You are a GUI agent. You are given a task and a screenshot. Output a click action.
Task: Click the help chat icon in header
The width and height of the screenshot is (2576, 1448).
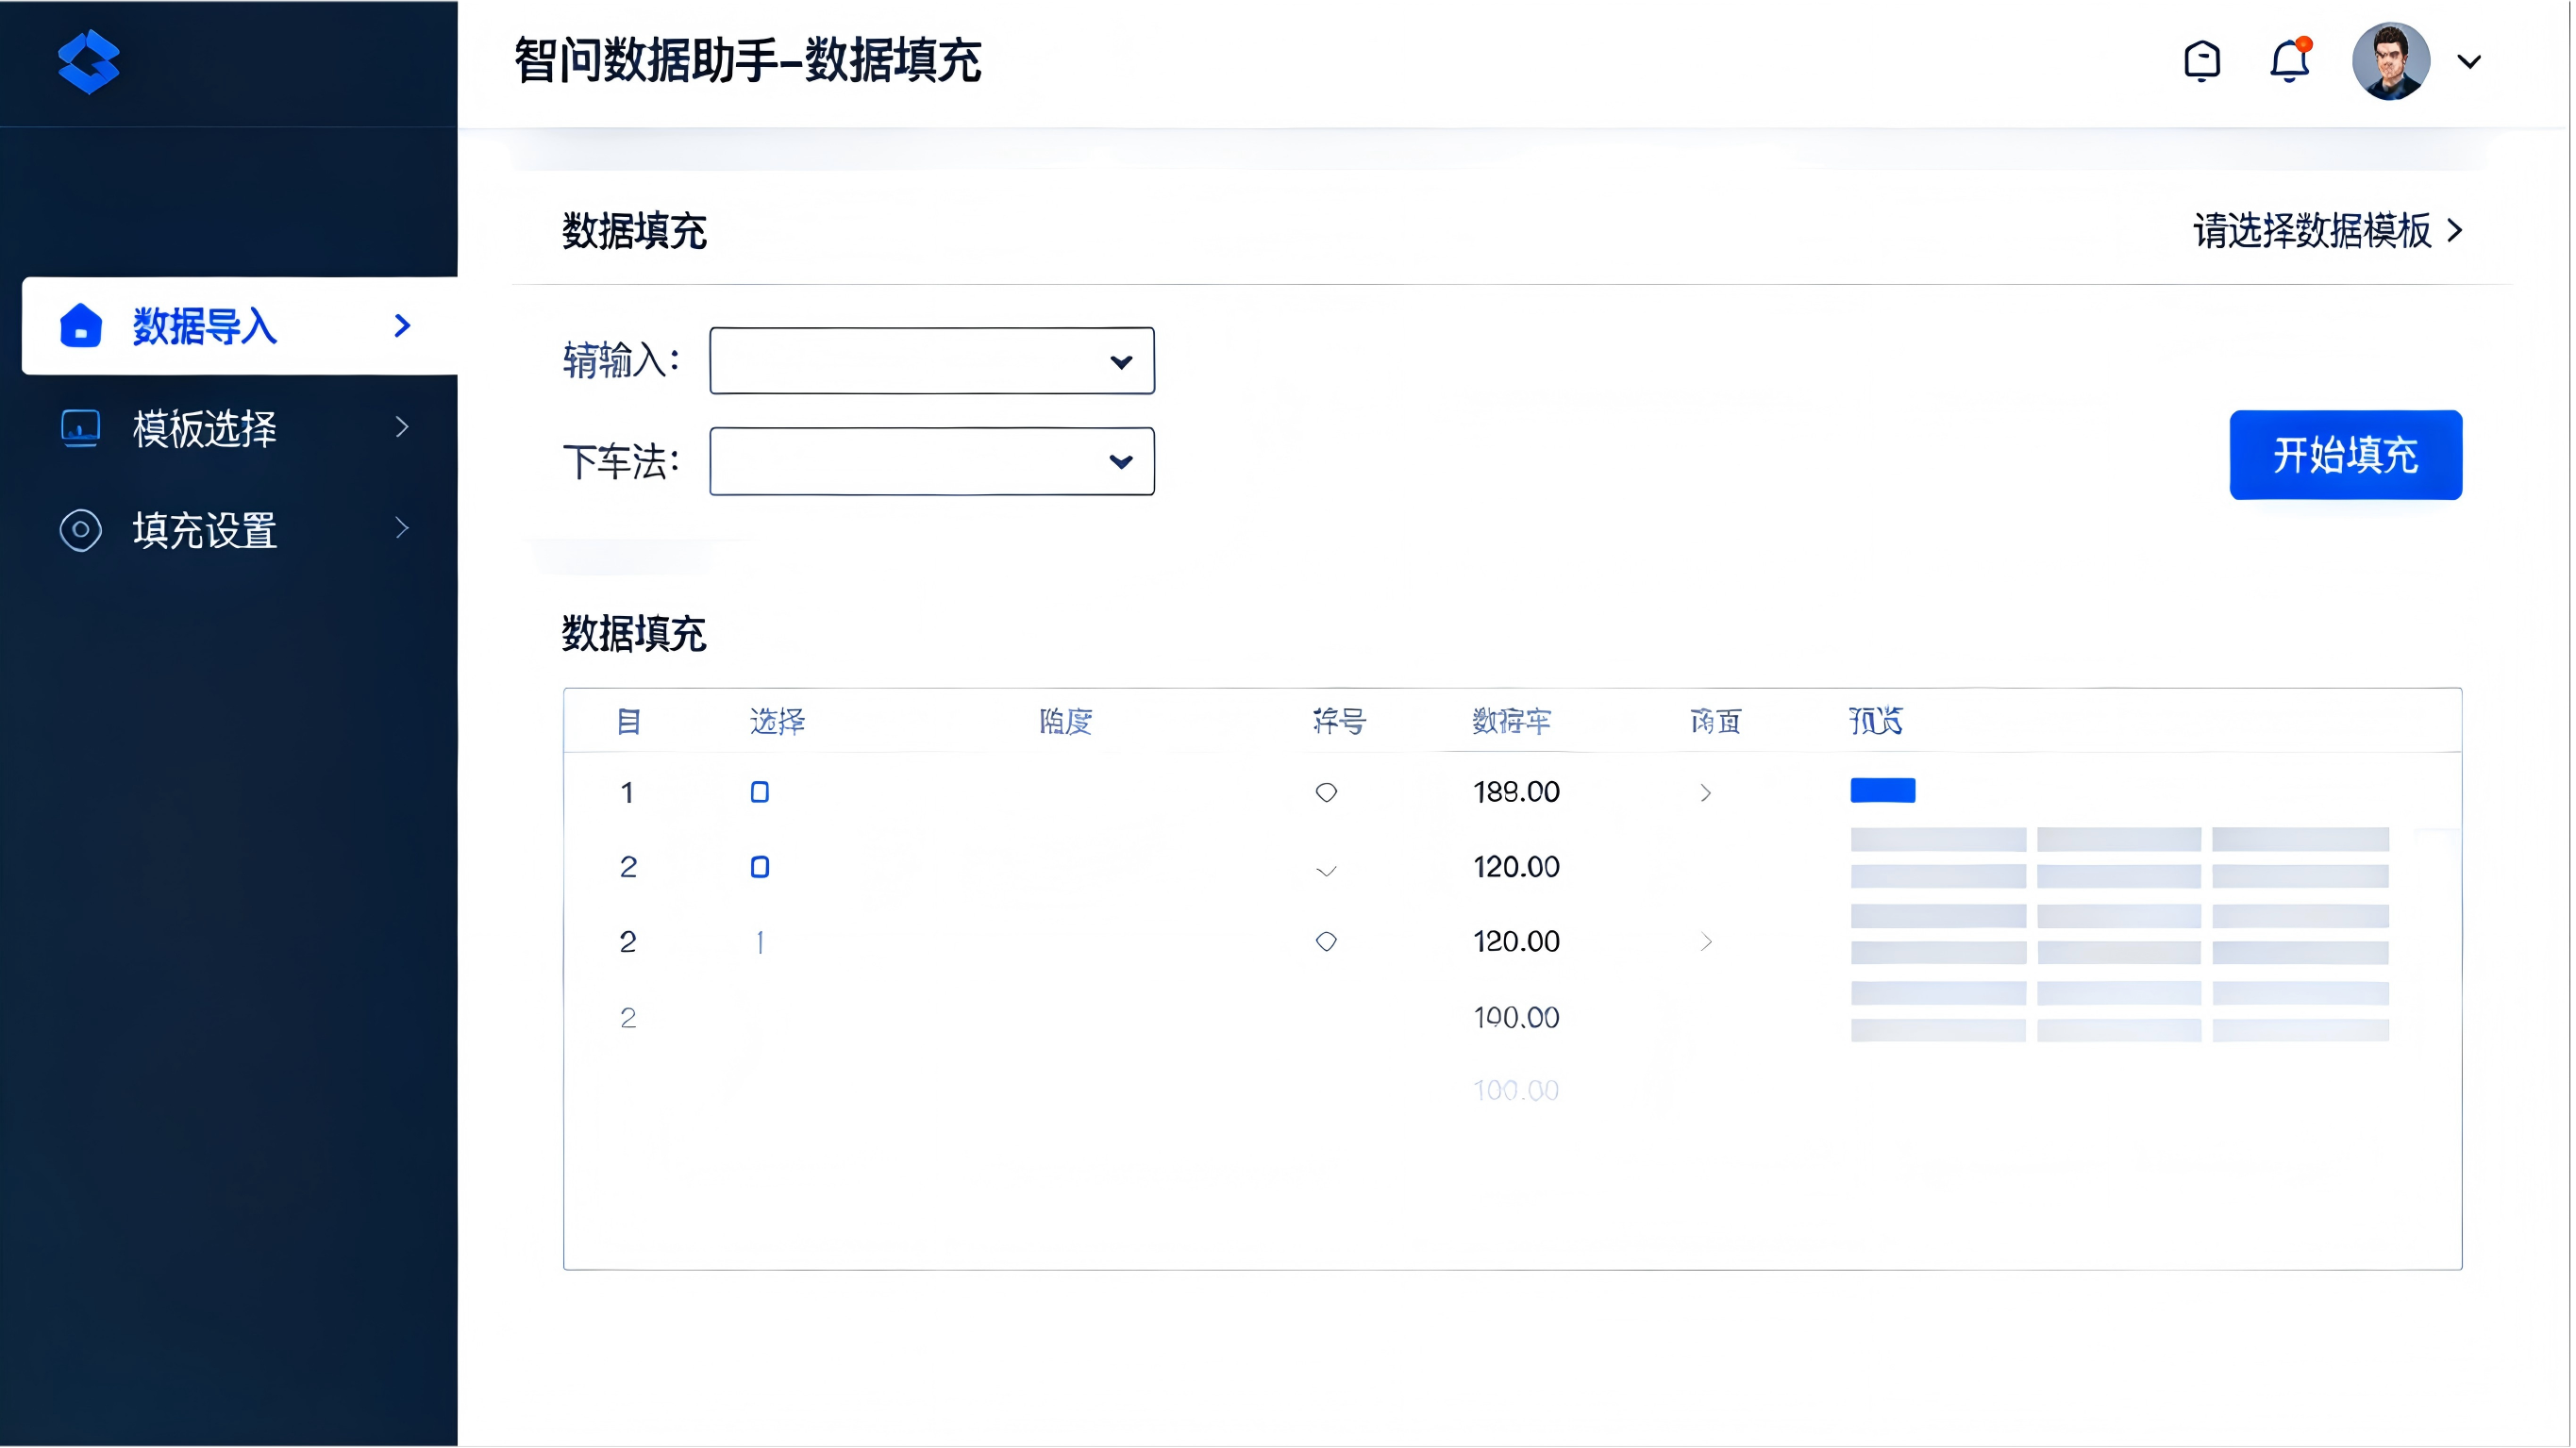[x=2201, y=61]
